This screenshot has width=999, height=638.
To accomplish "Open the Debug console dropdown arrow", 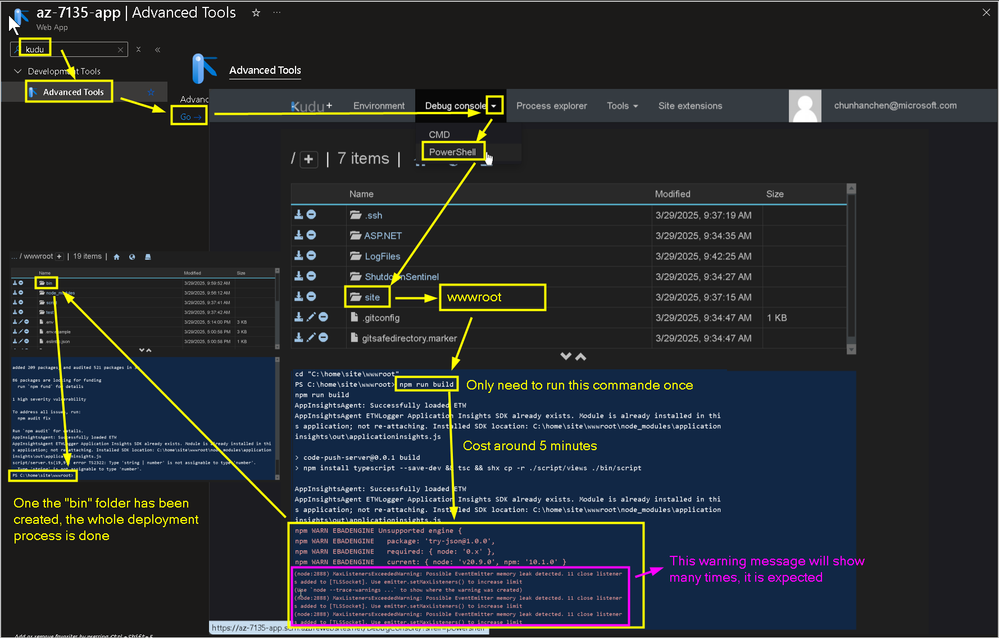I will 494,106.
